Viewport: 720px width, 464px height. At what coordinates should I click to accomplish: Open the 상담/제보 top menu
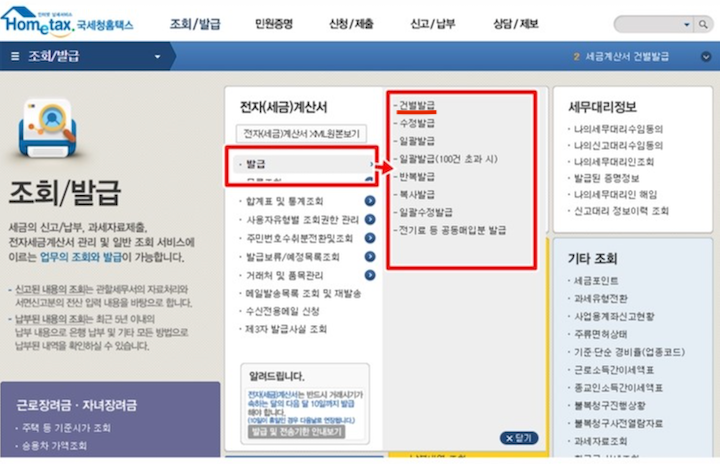tap(515, 24)
